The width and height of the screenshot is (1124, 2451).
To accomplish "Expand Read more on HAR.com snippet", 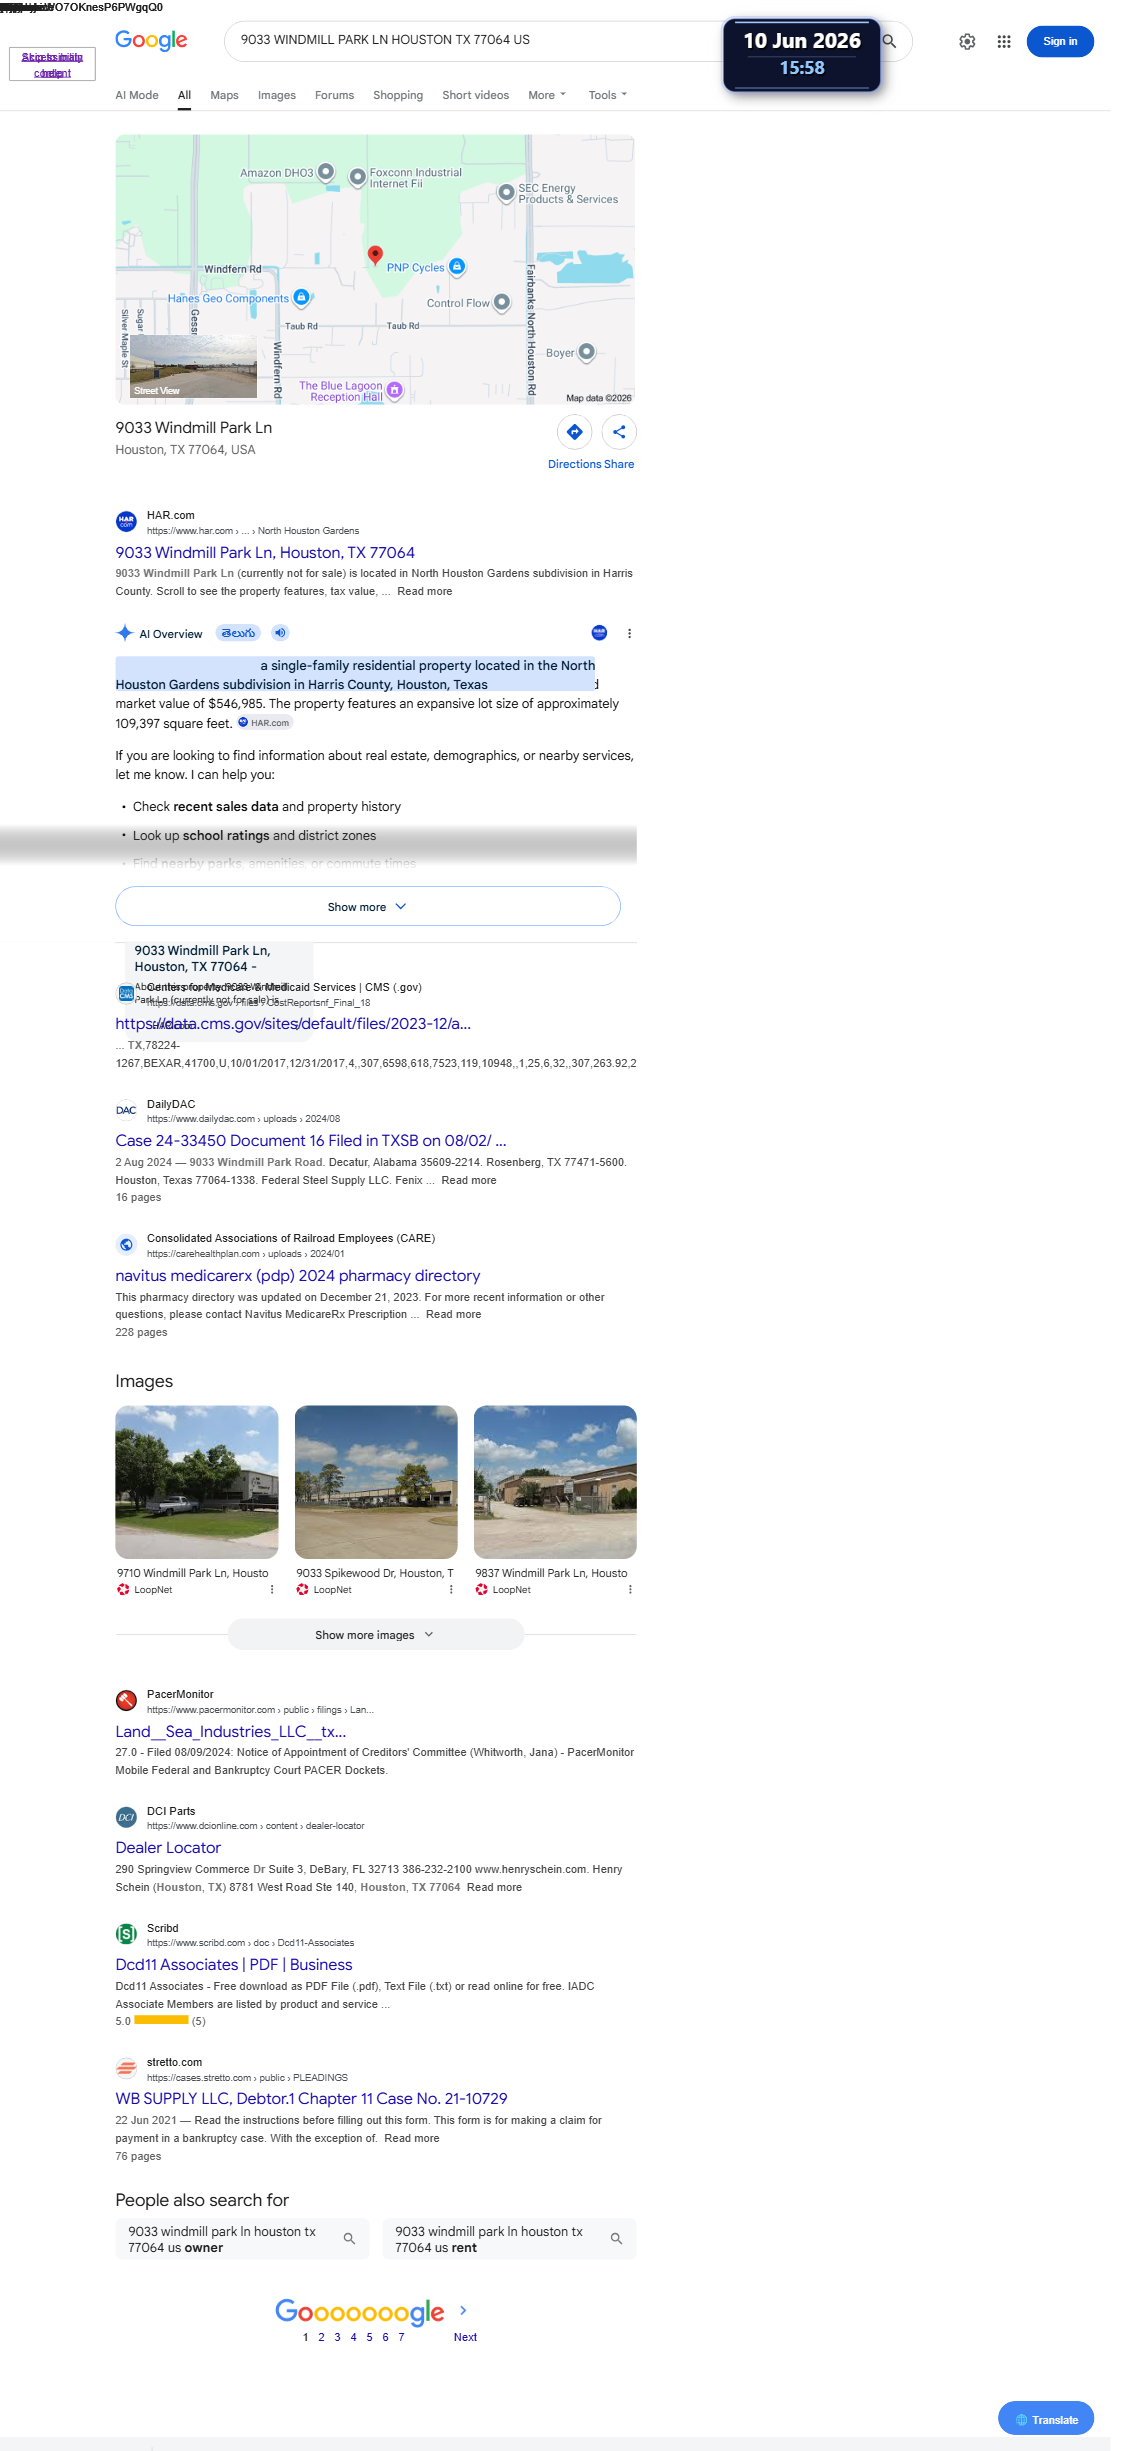I will (425, 591).
